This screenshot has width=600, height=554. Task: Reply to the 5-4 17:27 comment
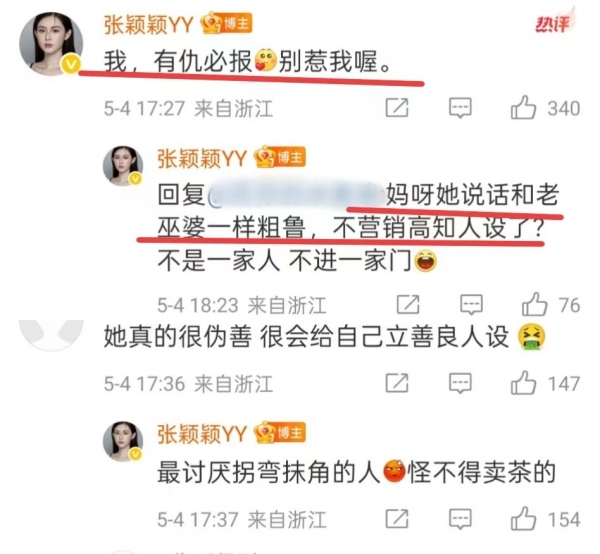pos(460,108)
